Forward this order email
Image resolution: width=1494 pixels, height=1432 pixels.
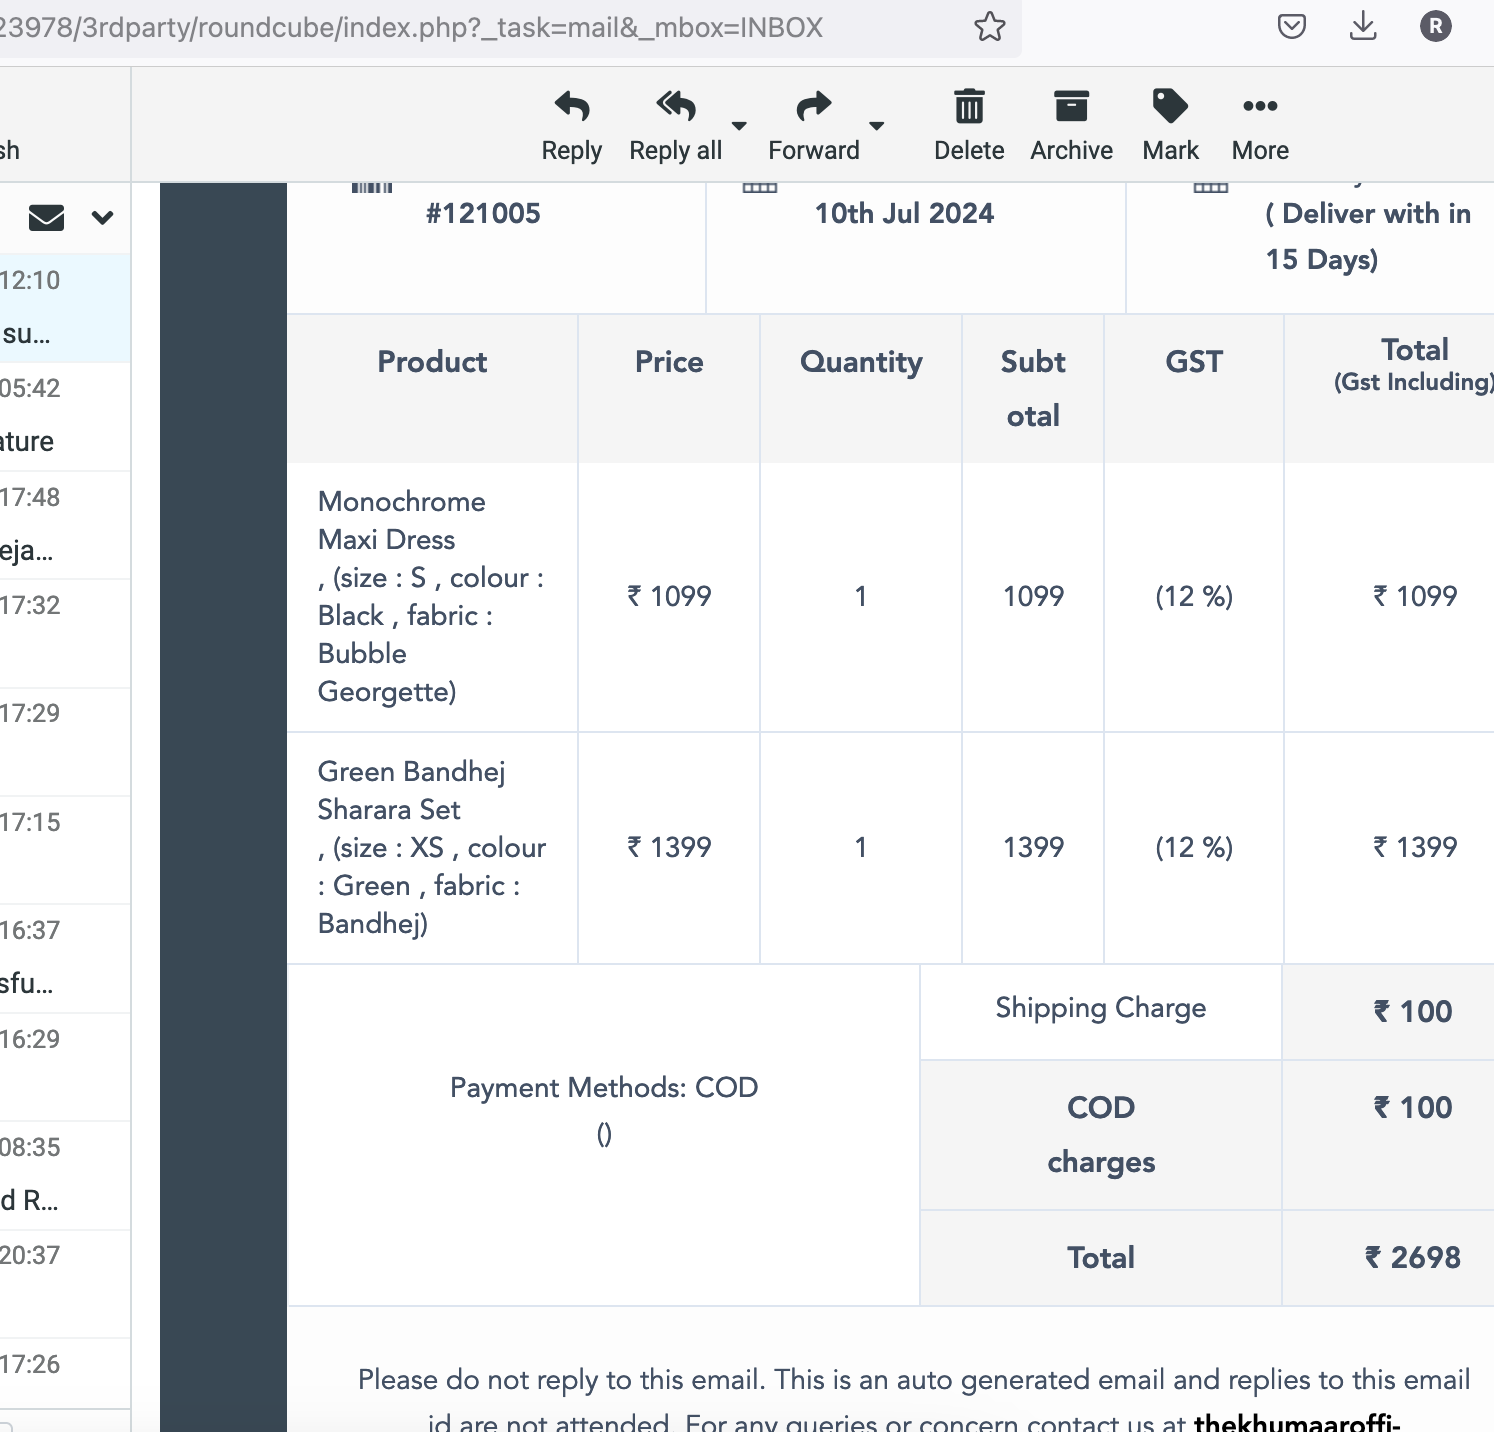[813, 107]
